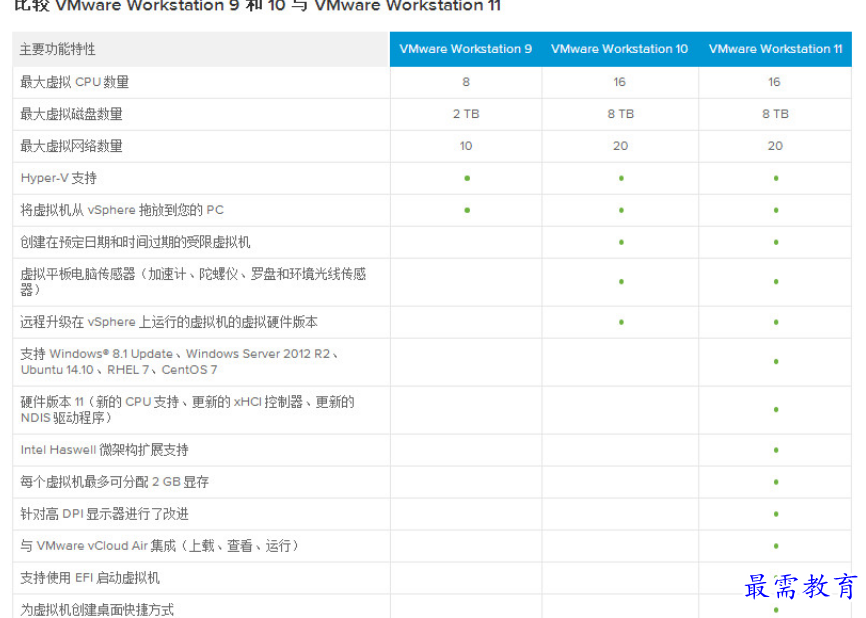Click the CPU count 8 under Workstation 9

[x=466, y=82]
